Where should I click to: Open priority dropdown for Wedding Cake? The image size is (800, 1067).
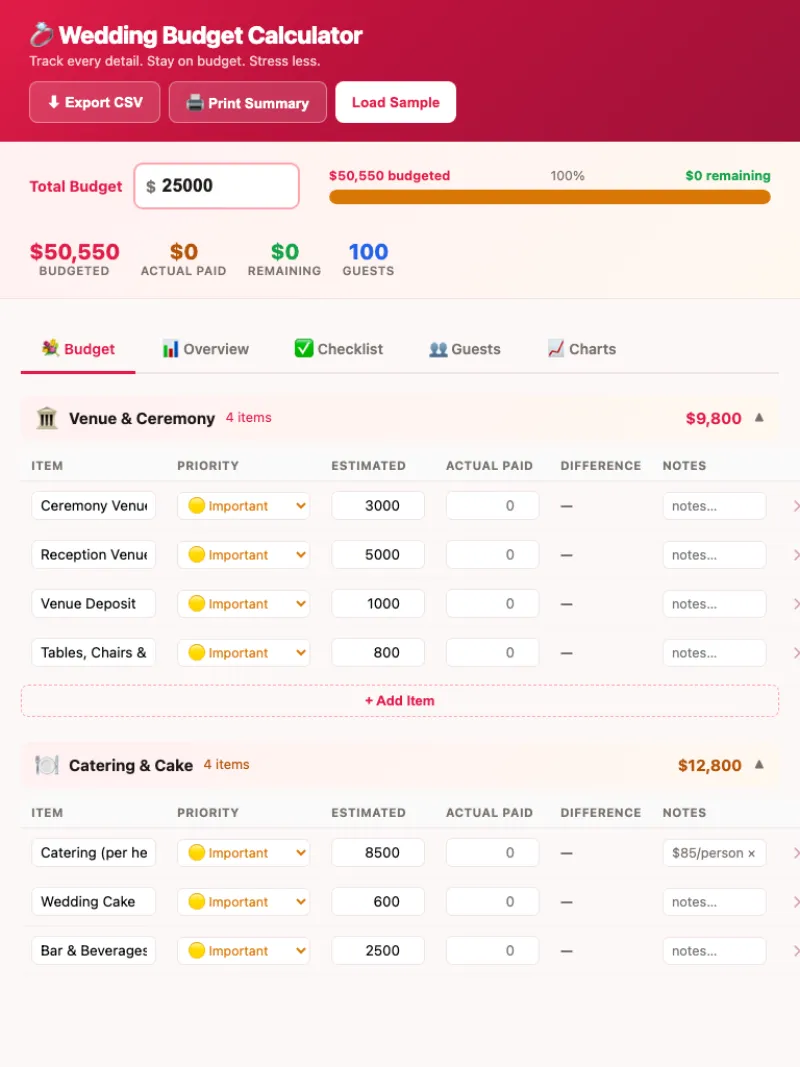pyautogui.click(x=243, y=902)
